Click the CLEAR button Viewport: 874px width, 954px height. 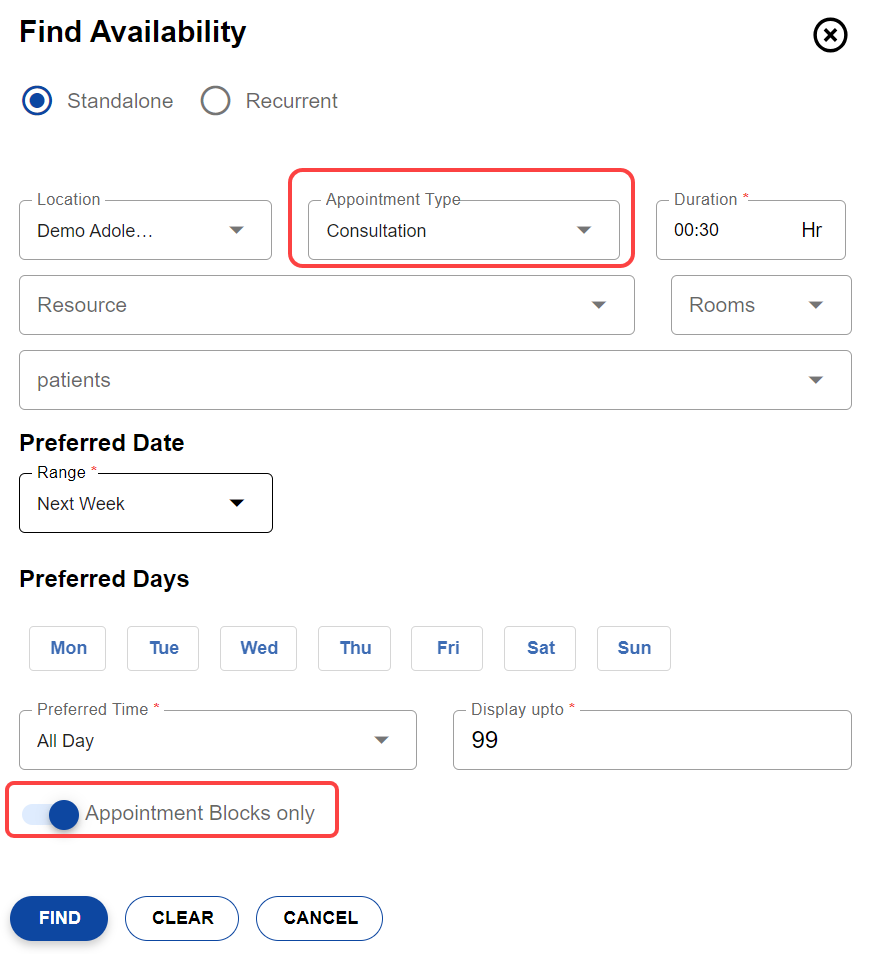pos(182,918)
